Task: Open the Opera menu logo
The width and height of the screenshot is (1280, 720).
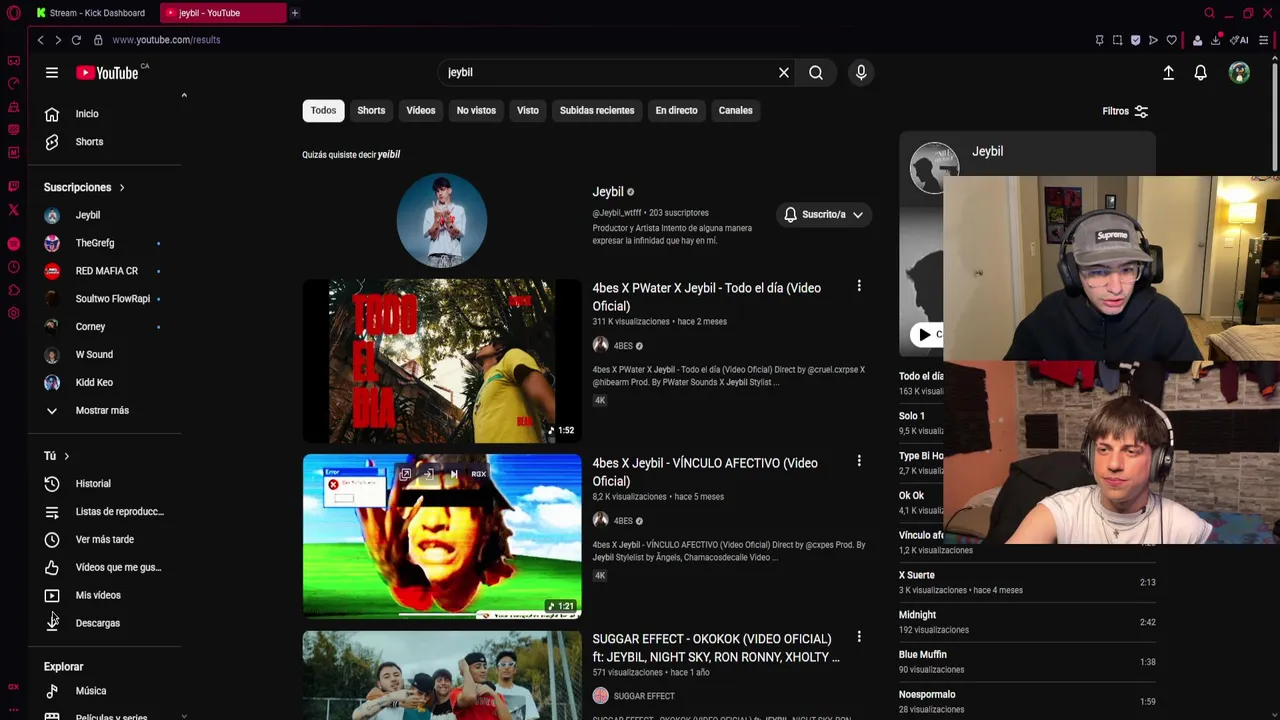Action: pyautogui.click(x=13, y=13)
